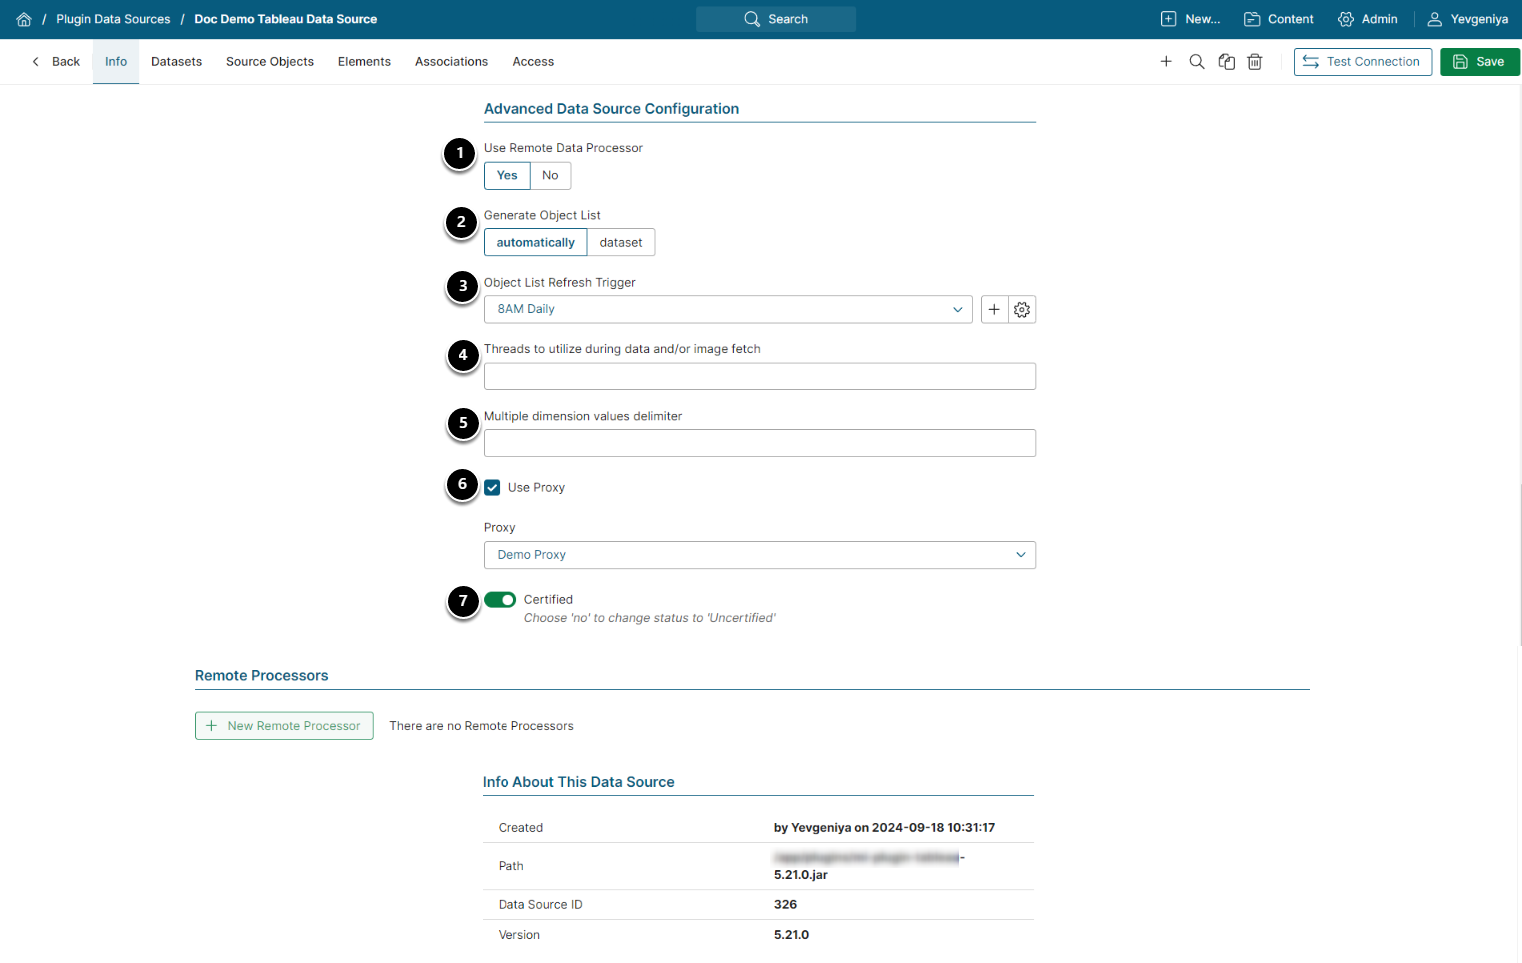Select Yes for Use Remote Data Processor
This screenshot has width=1522, height=963.
(x=507, y=176)
